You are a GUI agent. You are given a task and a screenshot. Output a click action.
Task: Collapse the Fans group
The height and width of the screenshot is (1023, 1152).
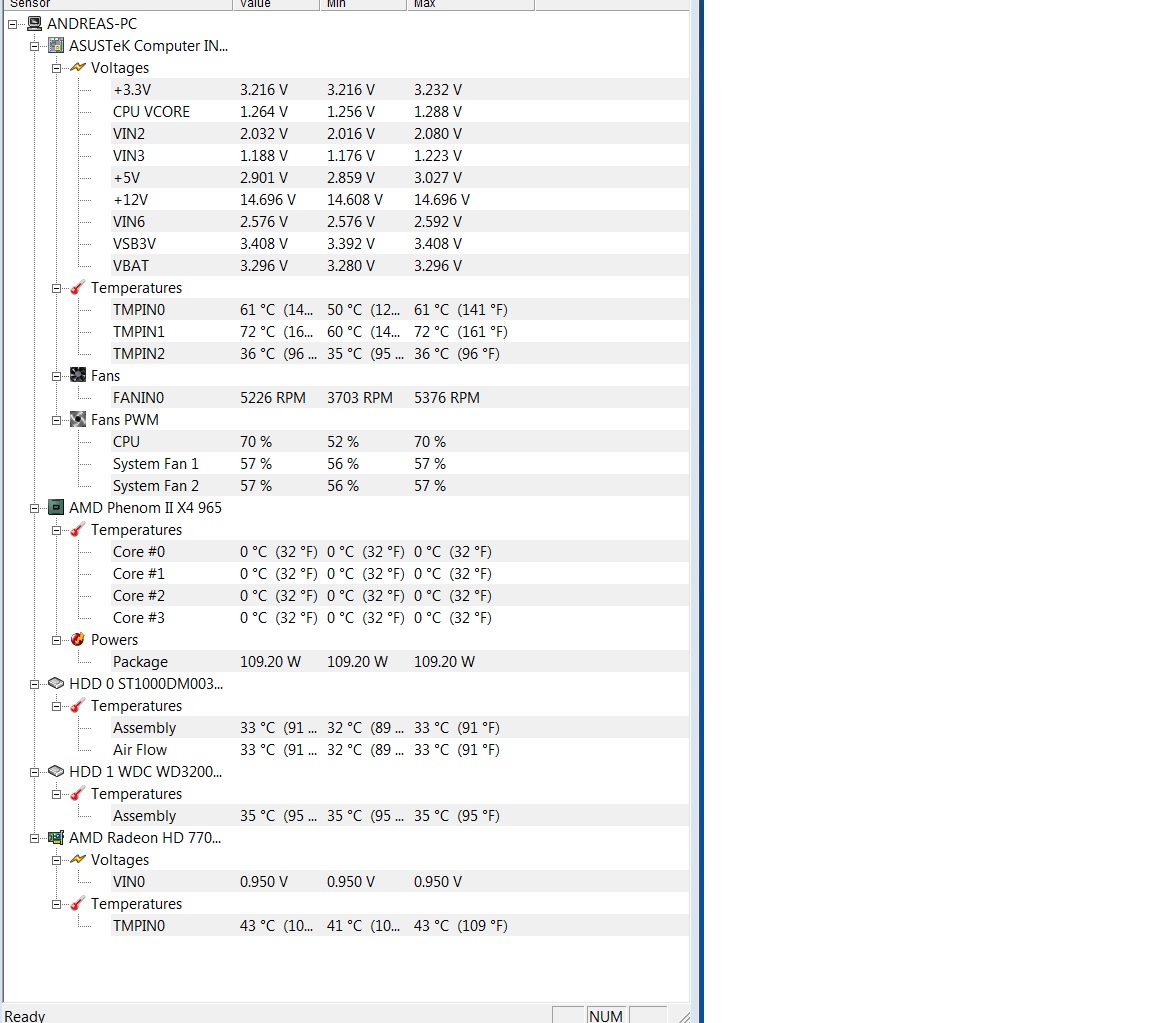(57, 376)
